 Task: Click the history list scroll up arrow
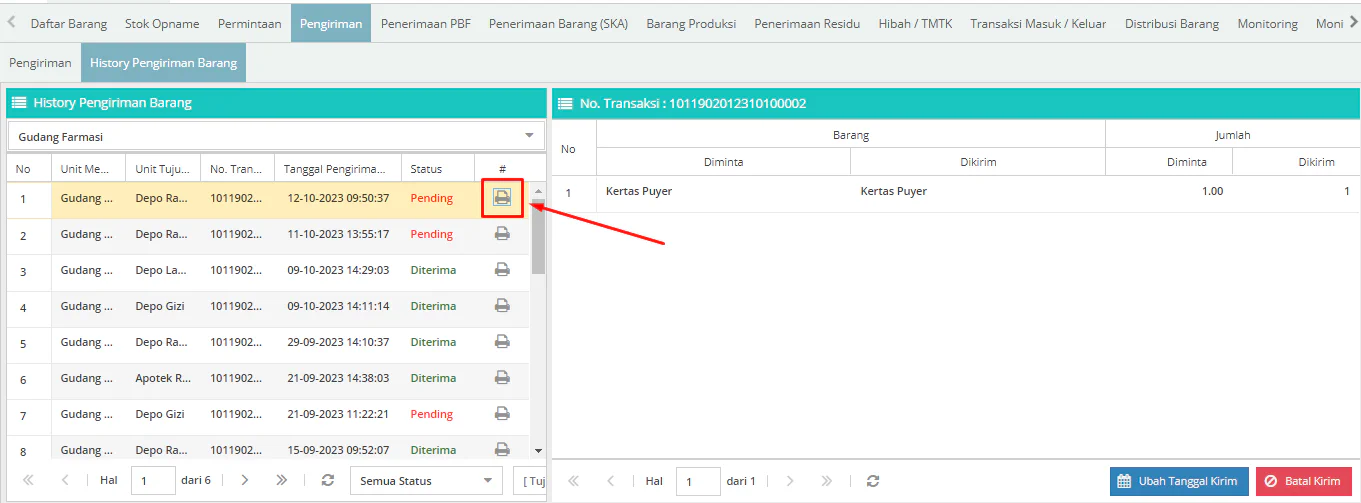(539, 190)
